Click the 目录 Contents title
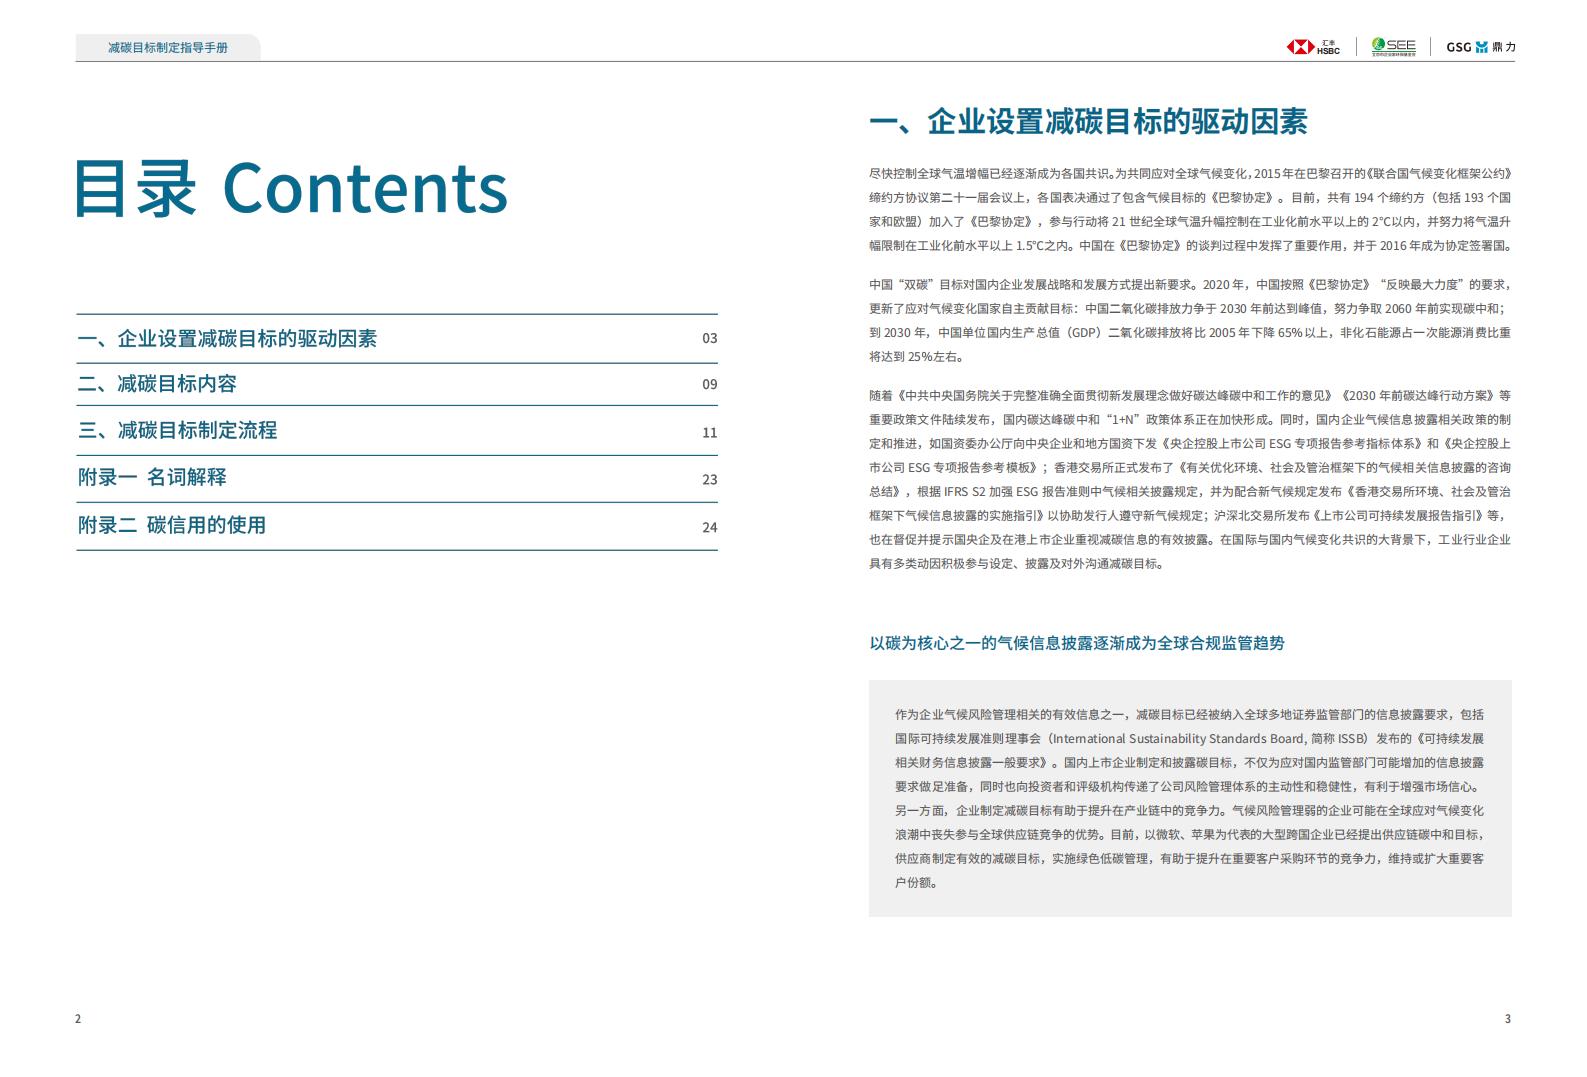Image resolution: width=1587 pixels, height=1077 pixels. pyautogui.click(x=291, y=188)
